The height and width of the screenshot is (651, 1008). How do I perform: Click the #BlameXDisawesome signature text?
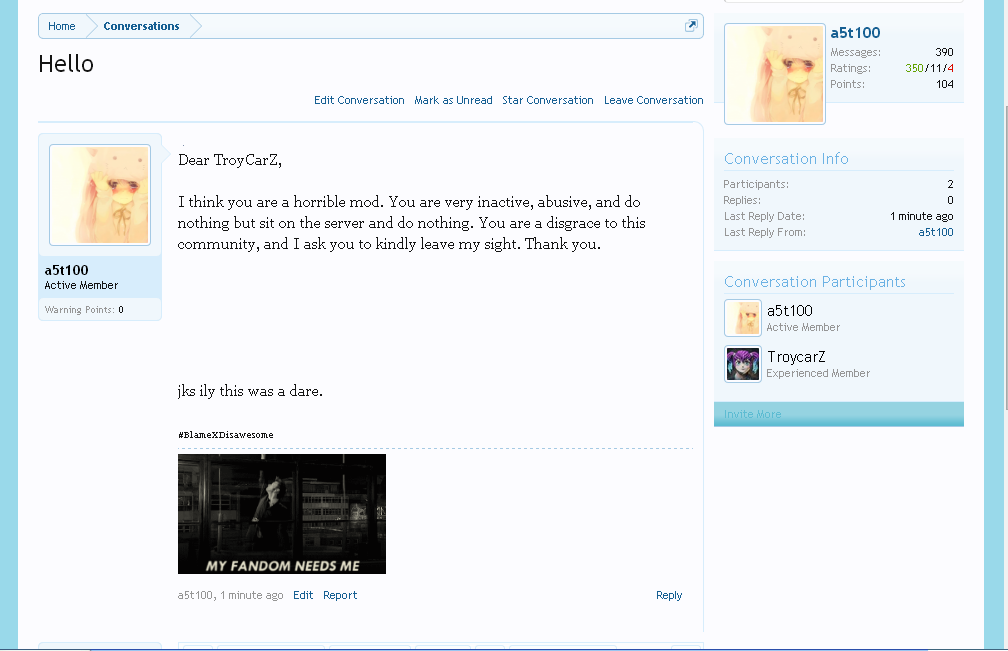(226, 435)
